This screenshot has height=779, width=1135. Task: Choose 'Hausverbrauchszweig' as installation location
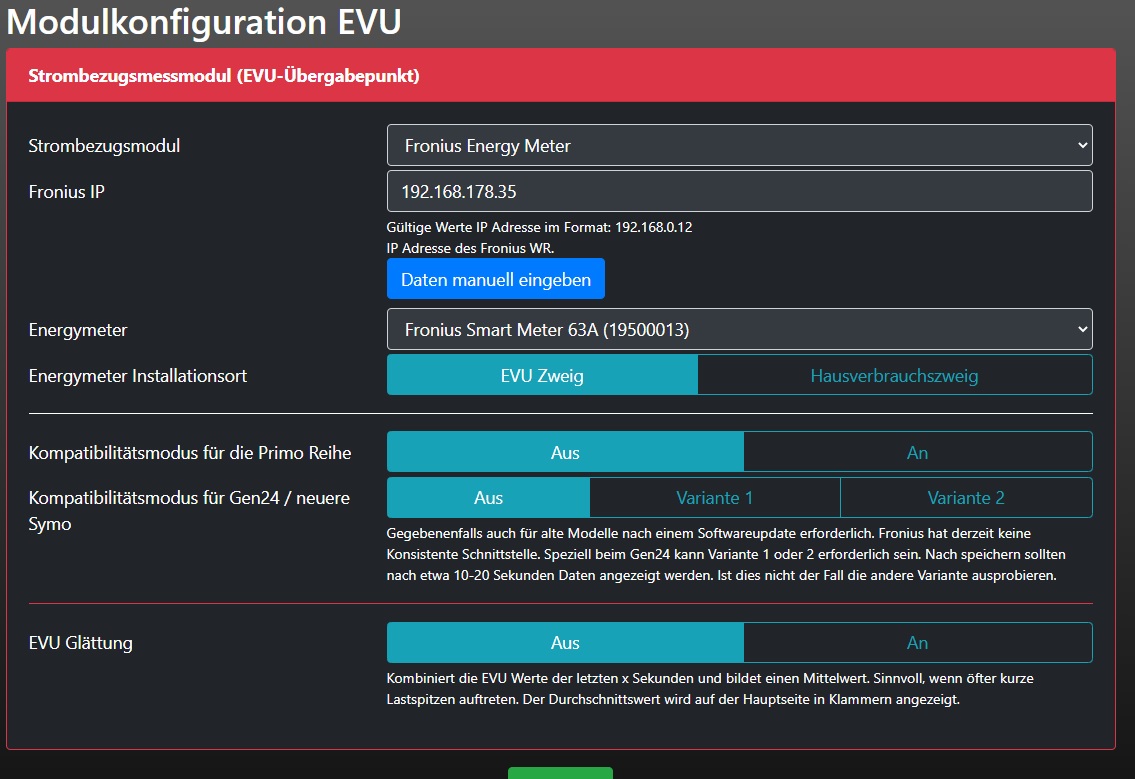pyautogui.click(x=894, y=376)
